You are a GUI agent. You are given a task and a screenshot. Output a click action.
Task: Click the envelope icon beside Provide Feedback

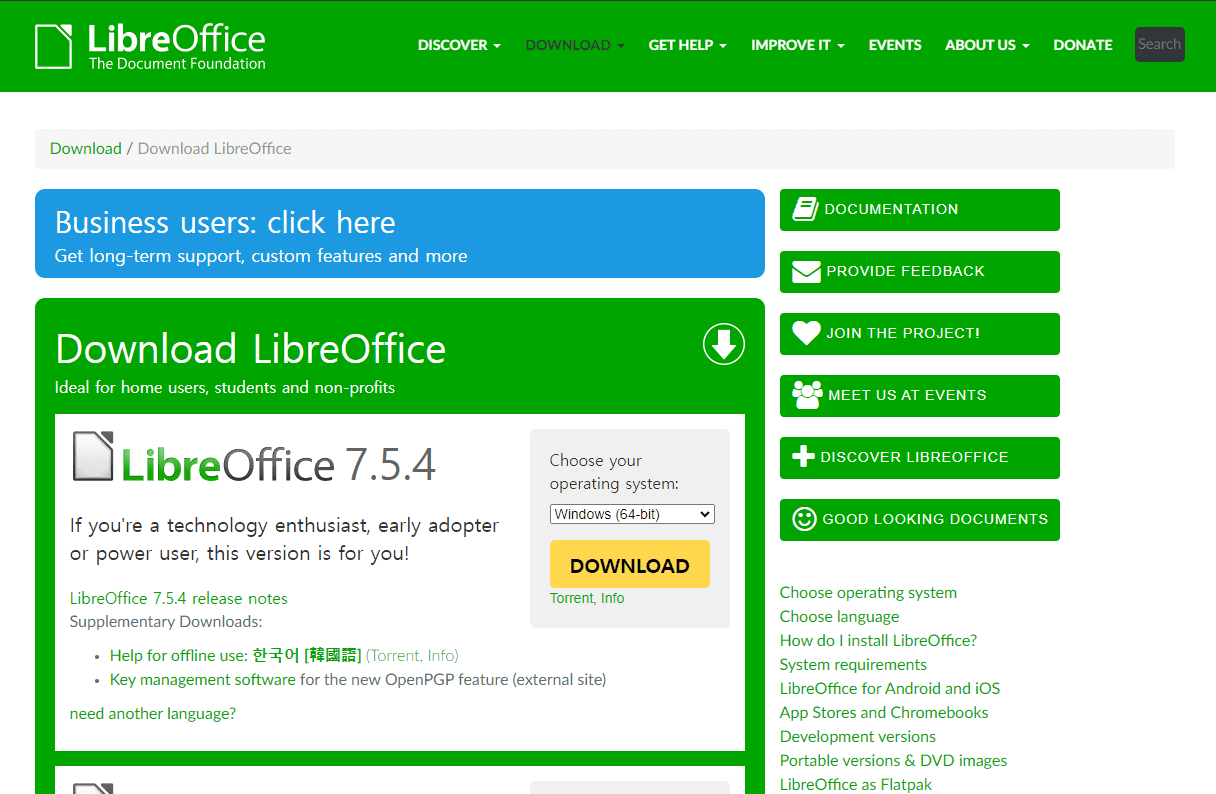coord(806,271)
